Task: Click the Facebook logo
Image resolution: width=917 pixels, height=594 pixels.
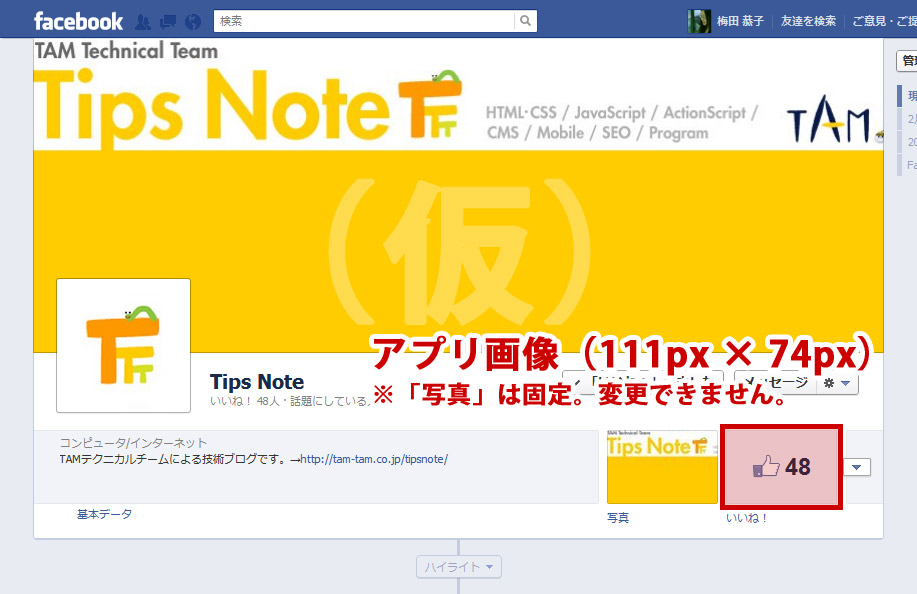Action: pyautogui.click(x=78, y=22)
